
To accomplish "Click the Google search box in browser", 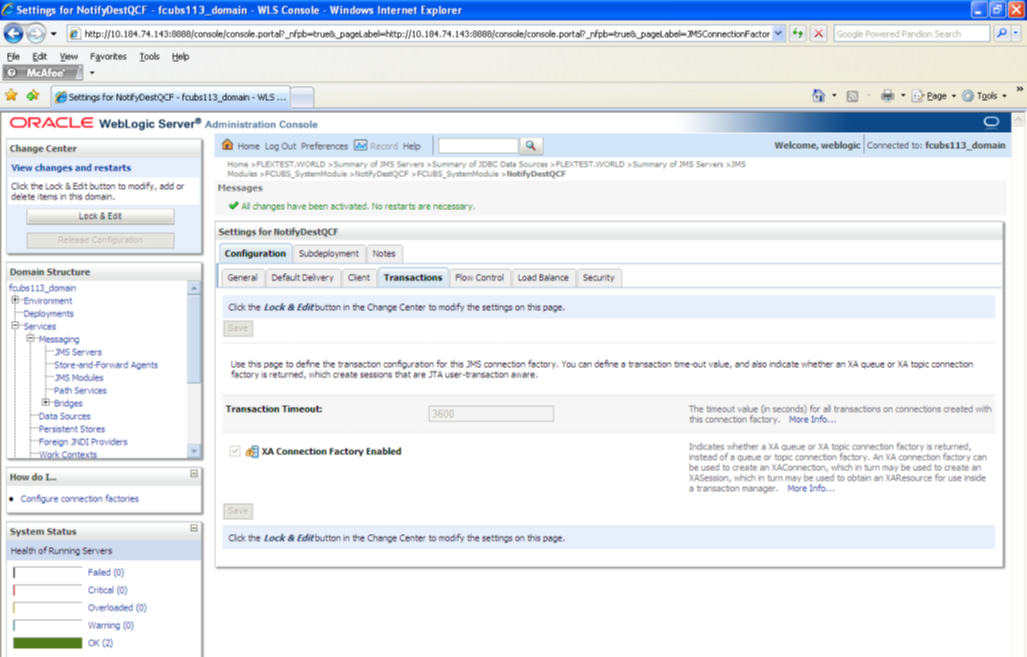I will pyautogui.click(x=912, y=33).
